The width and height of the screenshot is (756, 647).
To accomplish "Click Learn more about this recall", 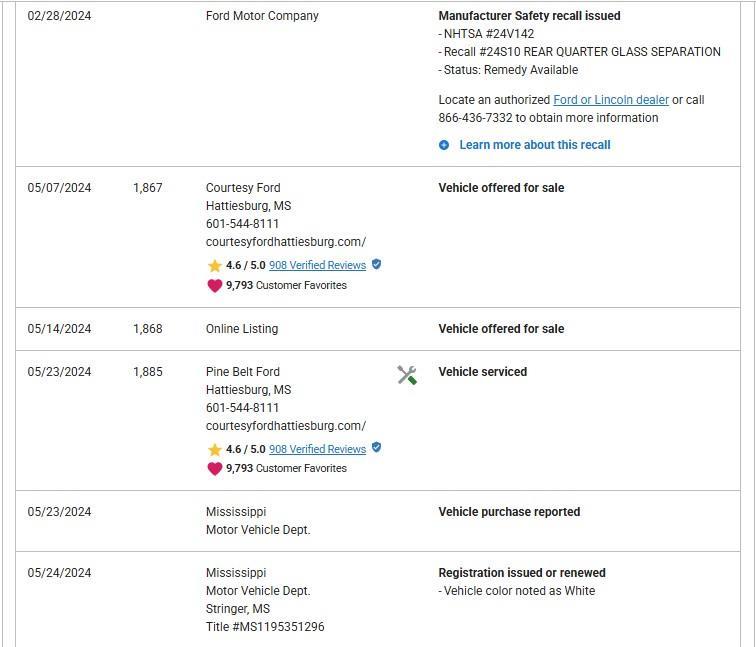I will (x=535, y=145).
